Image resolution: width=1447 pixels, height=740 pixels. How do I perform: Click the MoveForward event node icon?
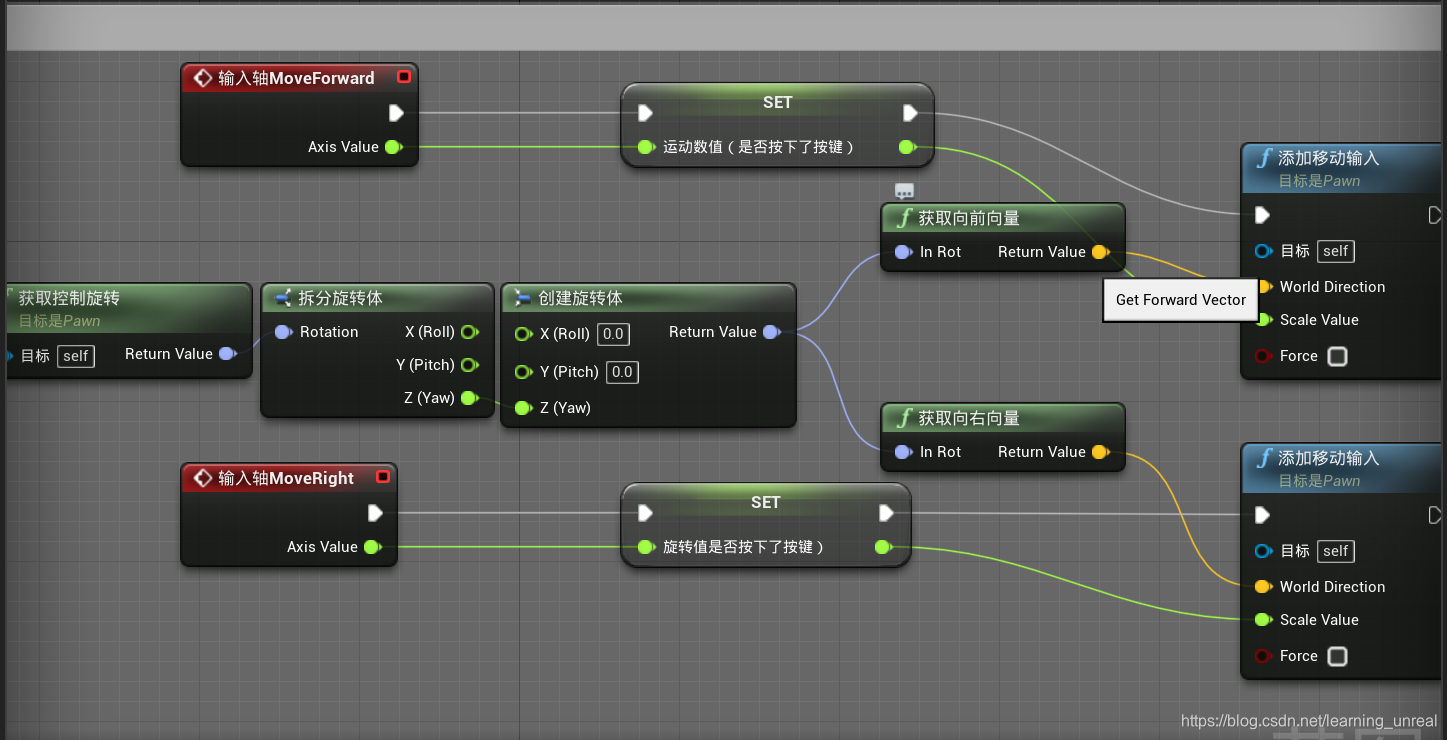203,78
